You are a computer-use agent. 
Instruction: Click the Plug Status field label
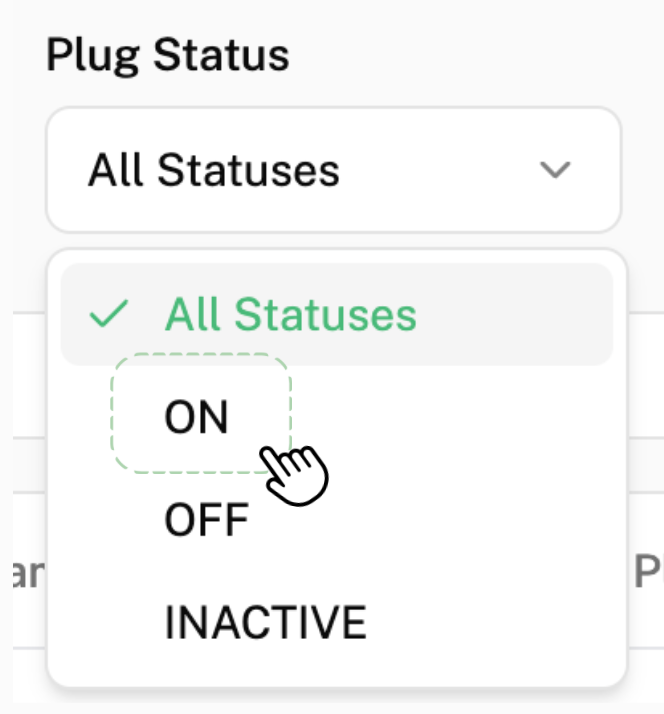click(167, 55)
